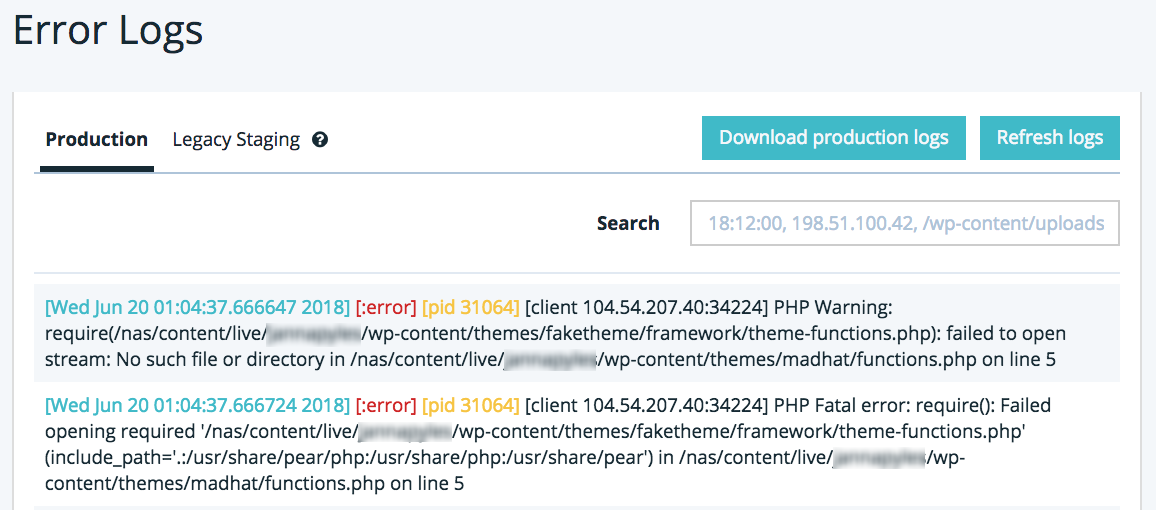Click the Download production logs button

click(x=833, y=138)
